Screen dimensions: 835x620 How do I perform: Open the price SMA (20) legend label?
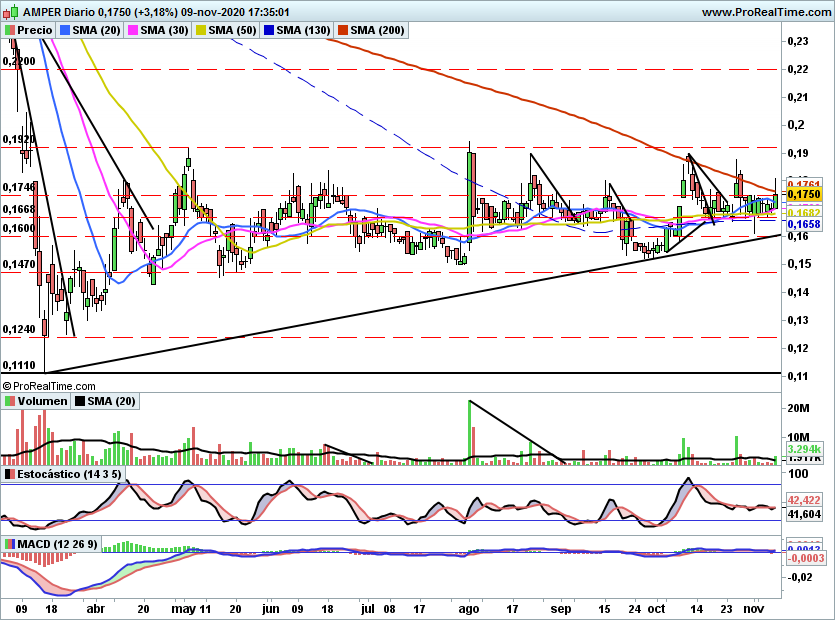tap(96, 30)
